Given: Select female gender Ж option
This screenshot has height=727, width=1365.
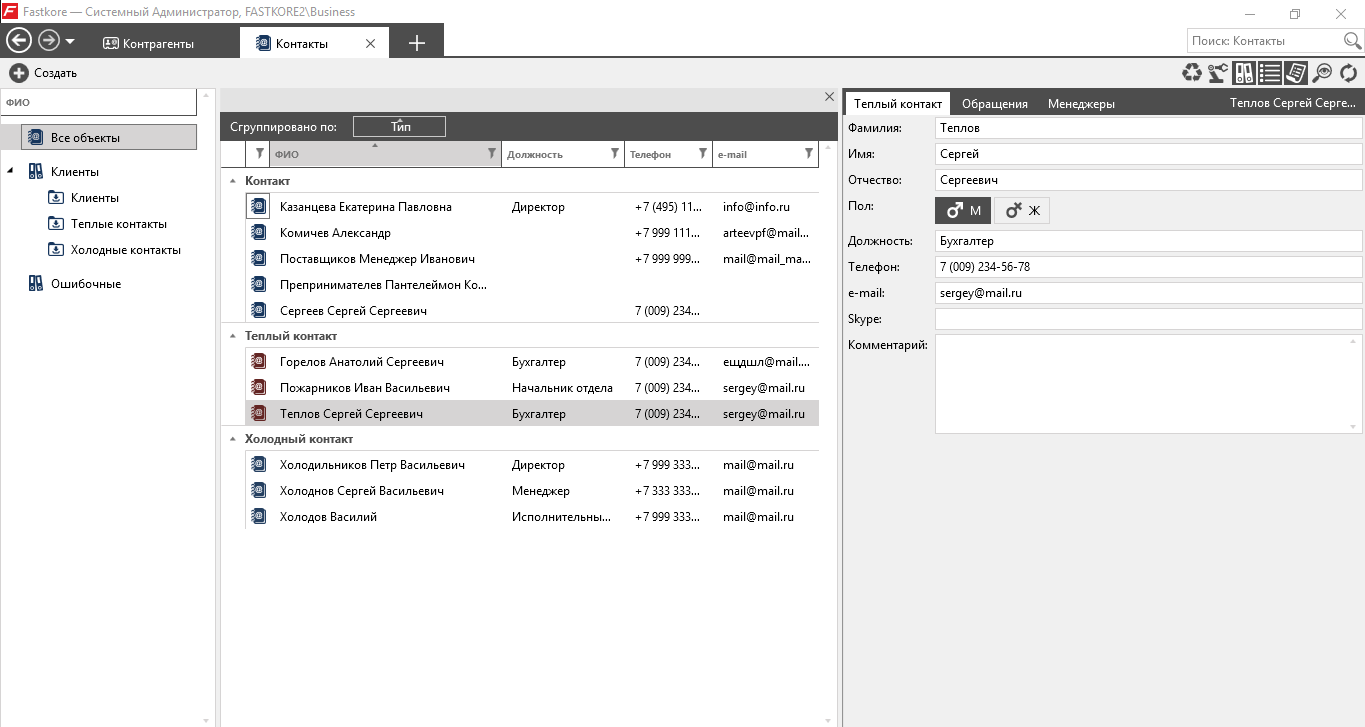Looking at the screenshot, I should coord(1022,210).
